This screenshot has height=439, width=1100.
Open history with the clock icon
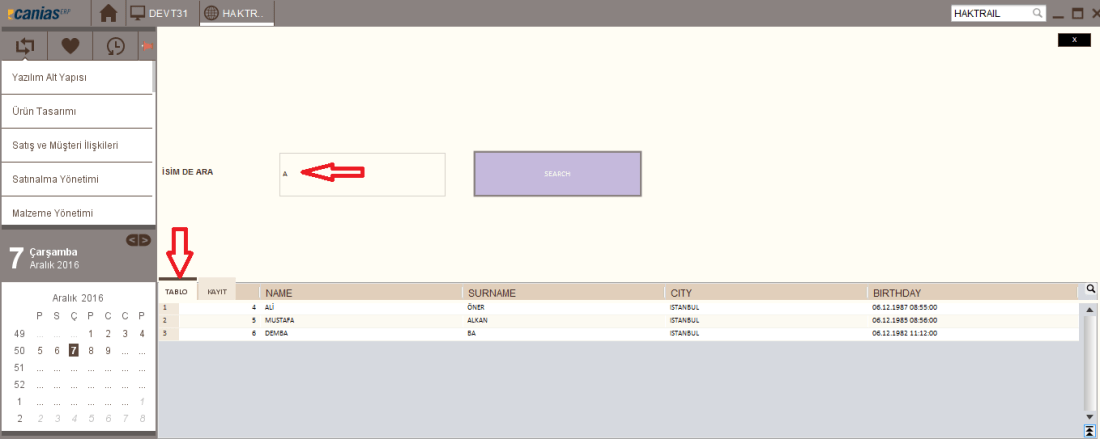coord(116,46)
